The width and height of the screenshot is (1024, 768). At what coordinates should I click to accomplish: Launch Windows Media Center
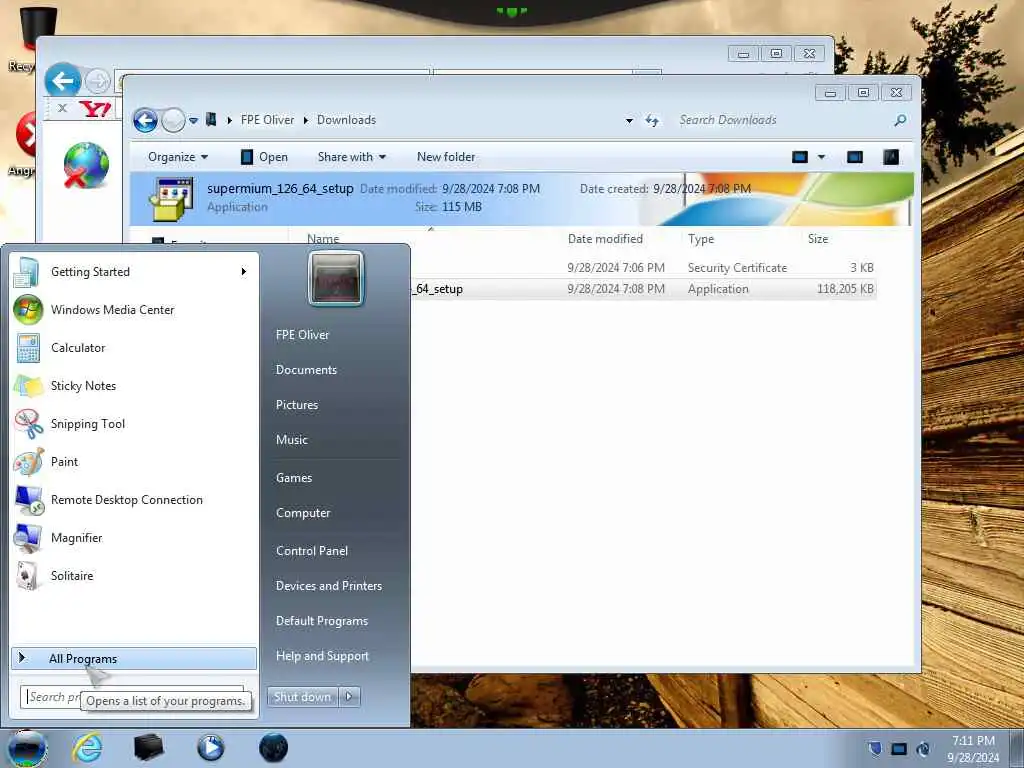(x=133, y=310)
